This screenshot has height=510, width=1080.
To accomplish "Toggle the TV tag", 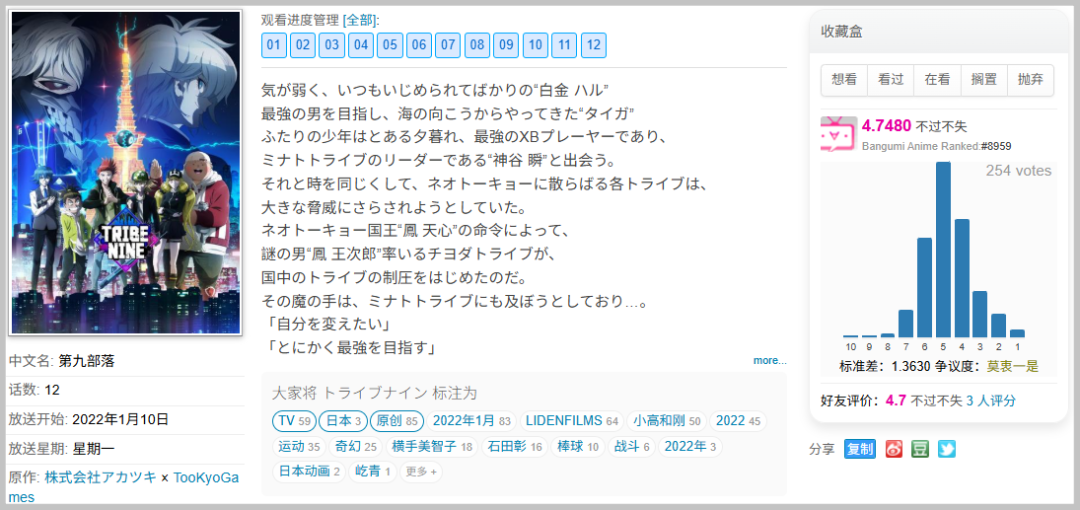I will tap(294, 420).
